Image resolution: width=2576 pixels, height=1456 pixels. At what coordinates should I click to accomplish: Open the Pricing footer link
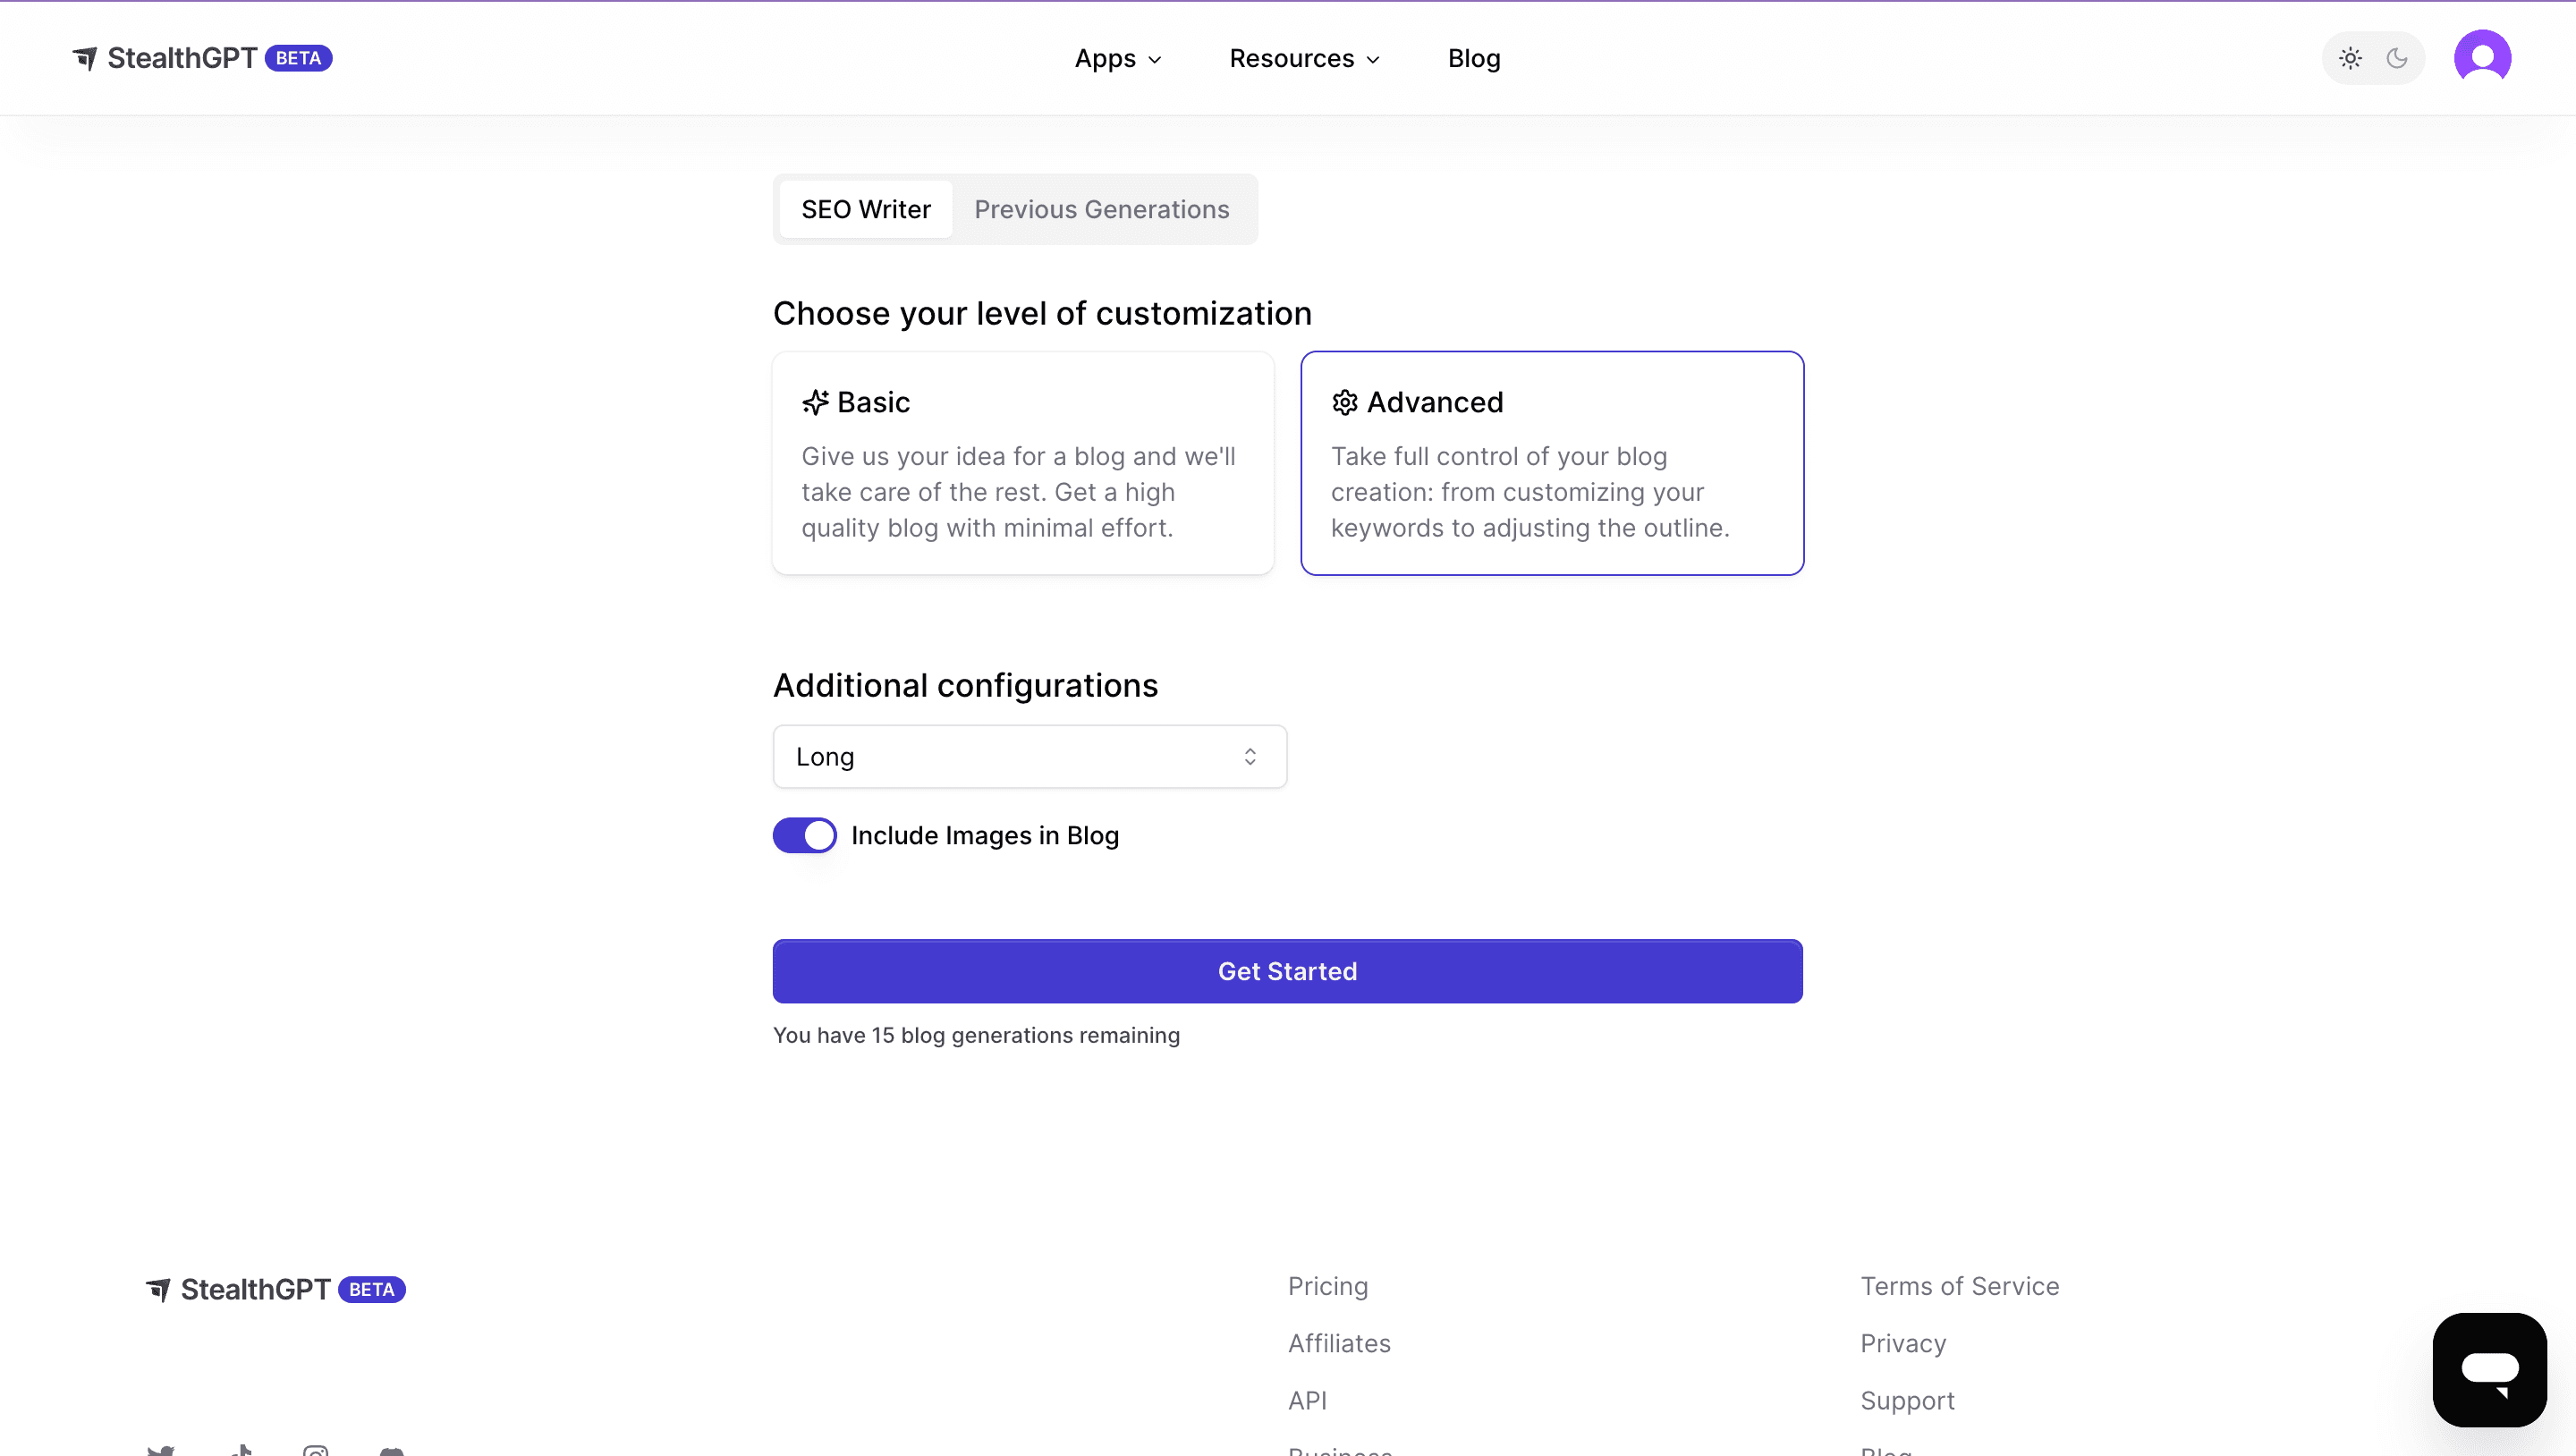coord(1327,1286)
